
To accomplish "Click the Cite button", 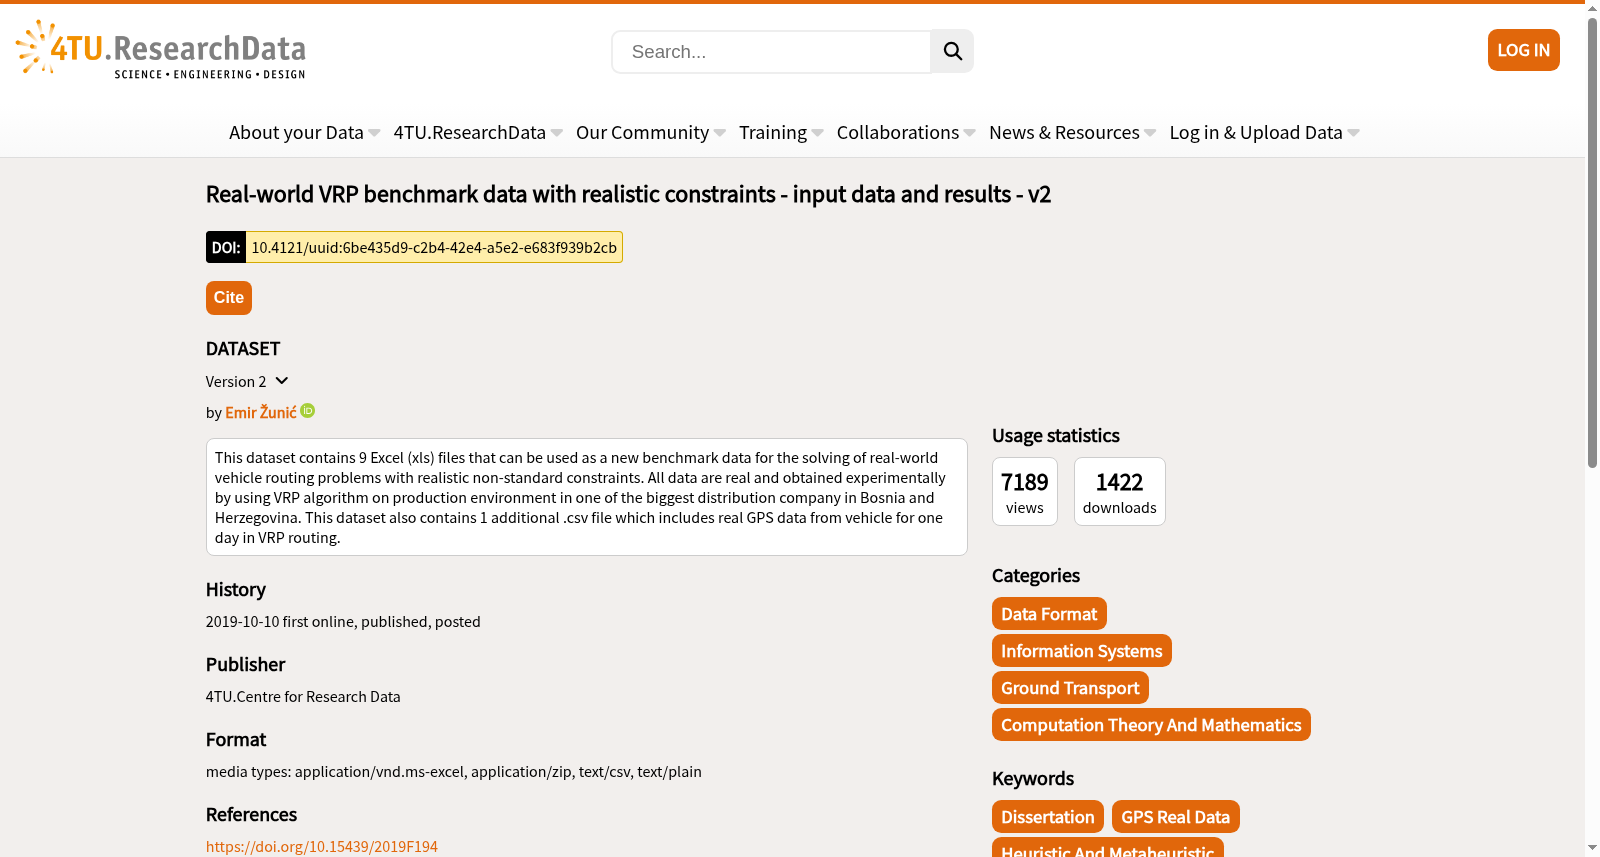I will coord(229,298).
